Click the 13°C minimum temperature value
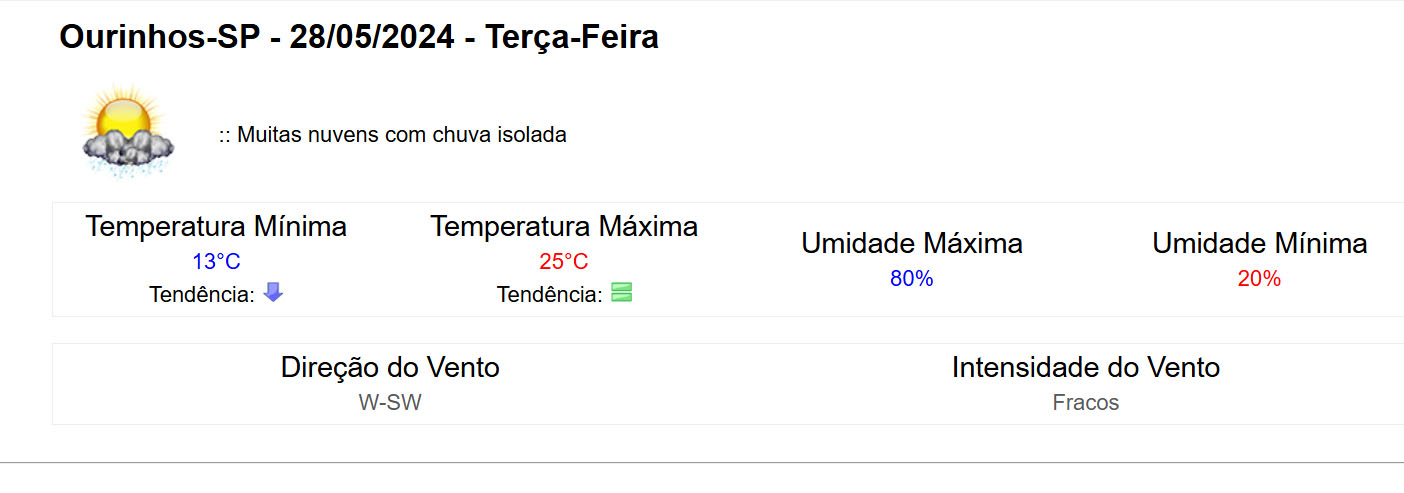This screenshot has width=1404, height=493. click(x=216, y=262)
